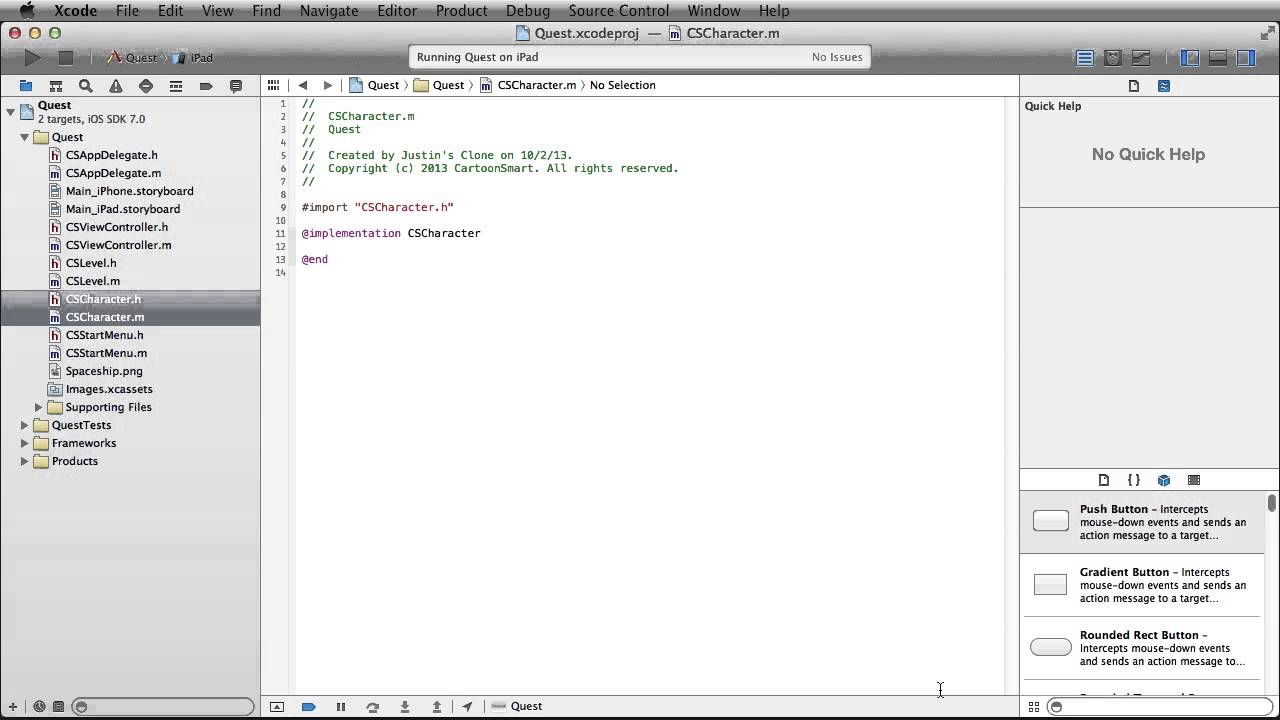1280x720 pixels.
Task: Open the Test navigator
Action: [146, 86]
